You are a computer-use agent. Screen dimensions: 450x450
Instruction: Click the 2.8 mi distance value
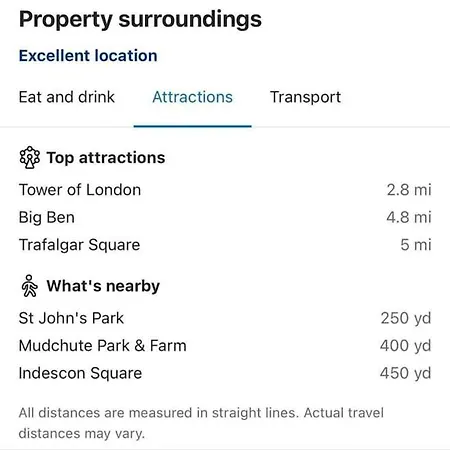(x=409, y=190)
